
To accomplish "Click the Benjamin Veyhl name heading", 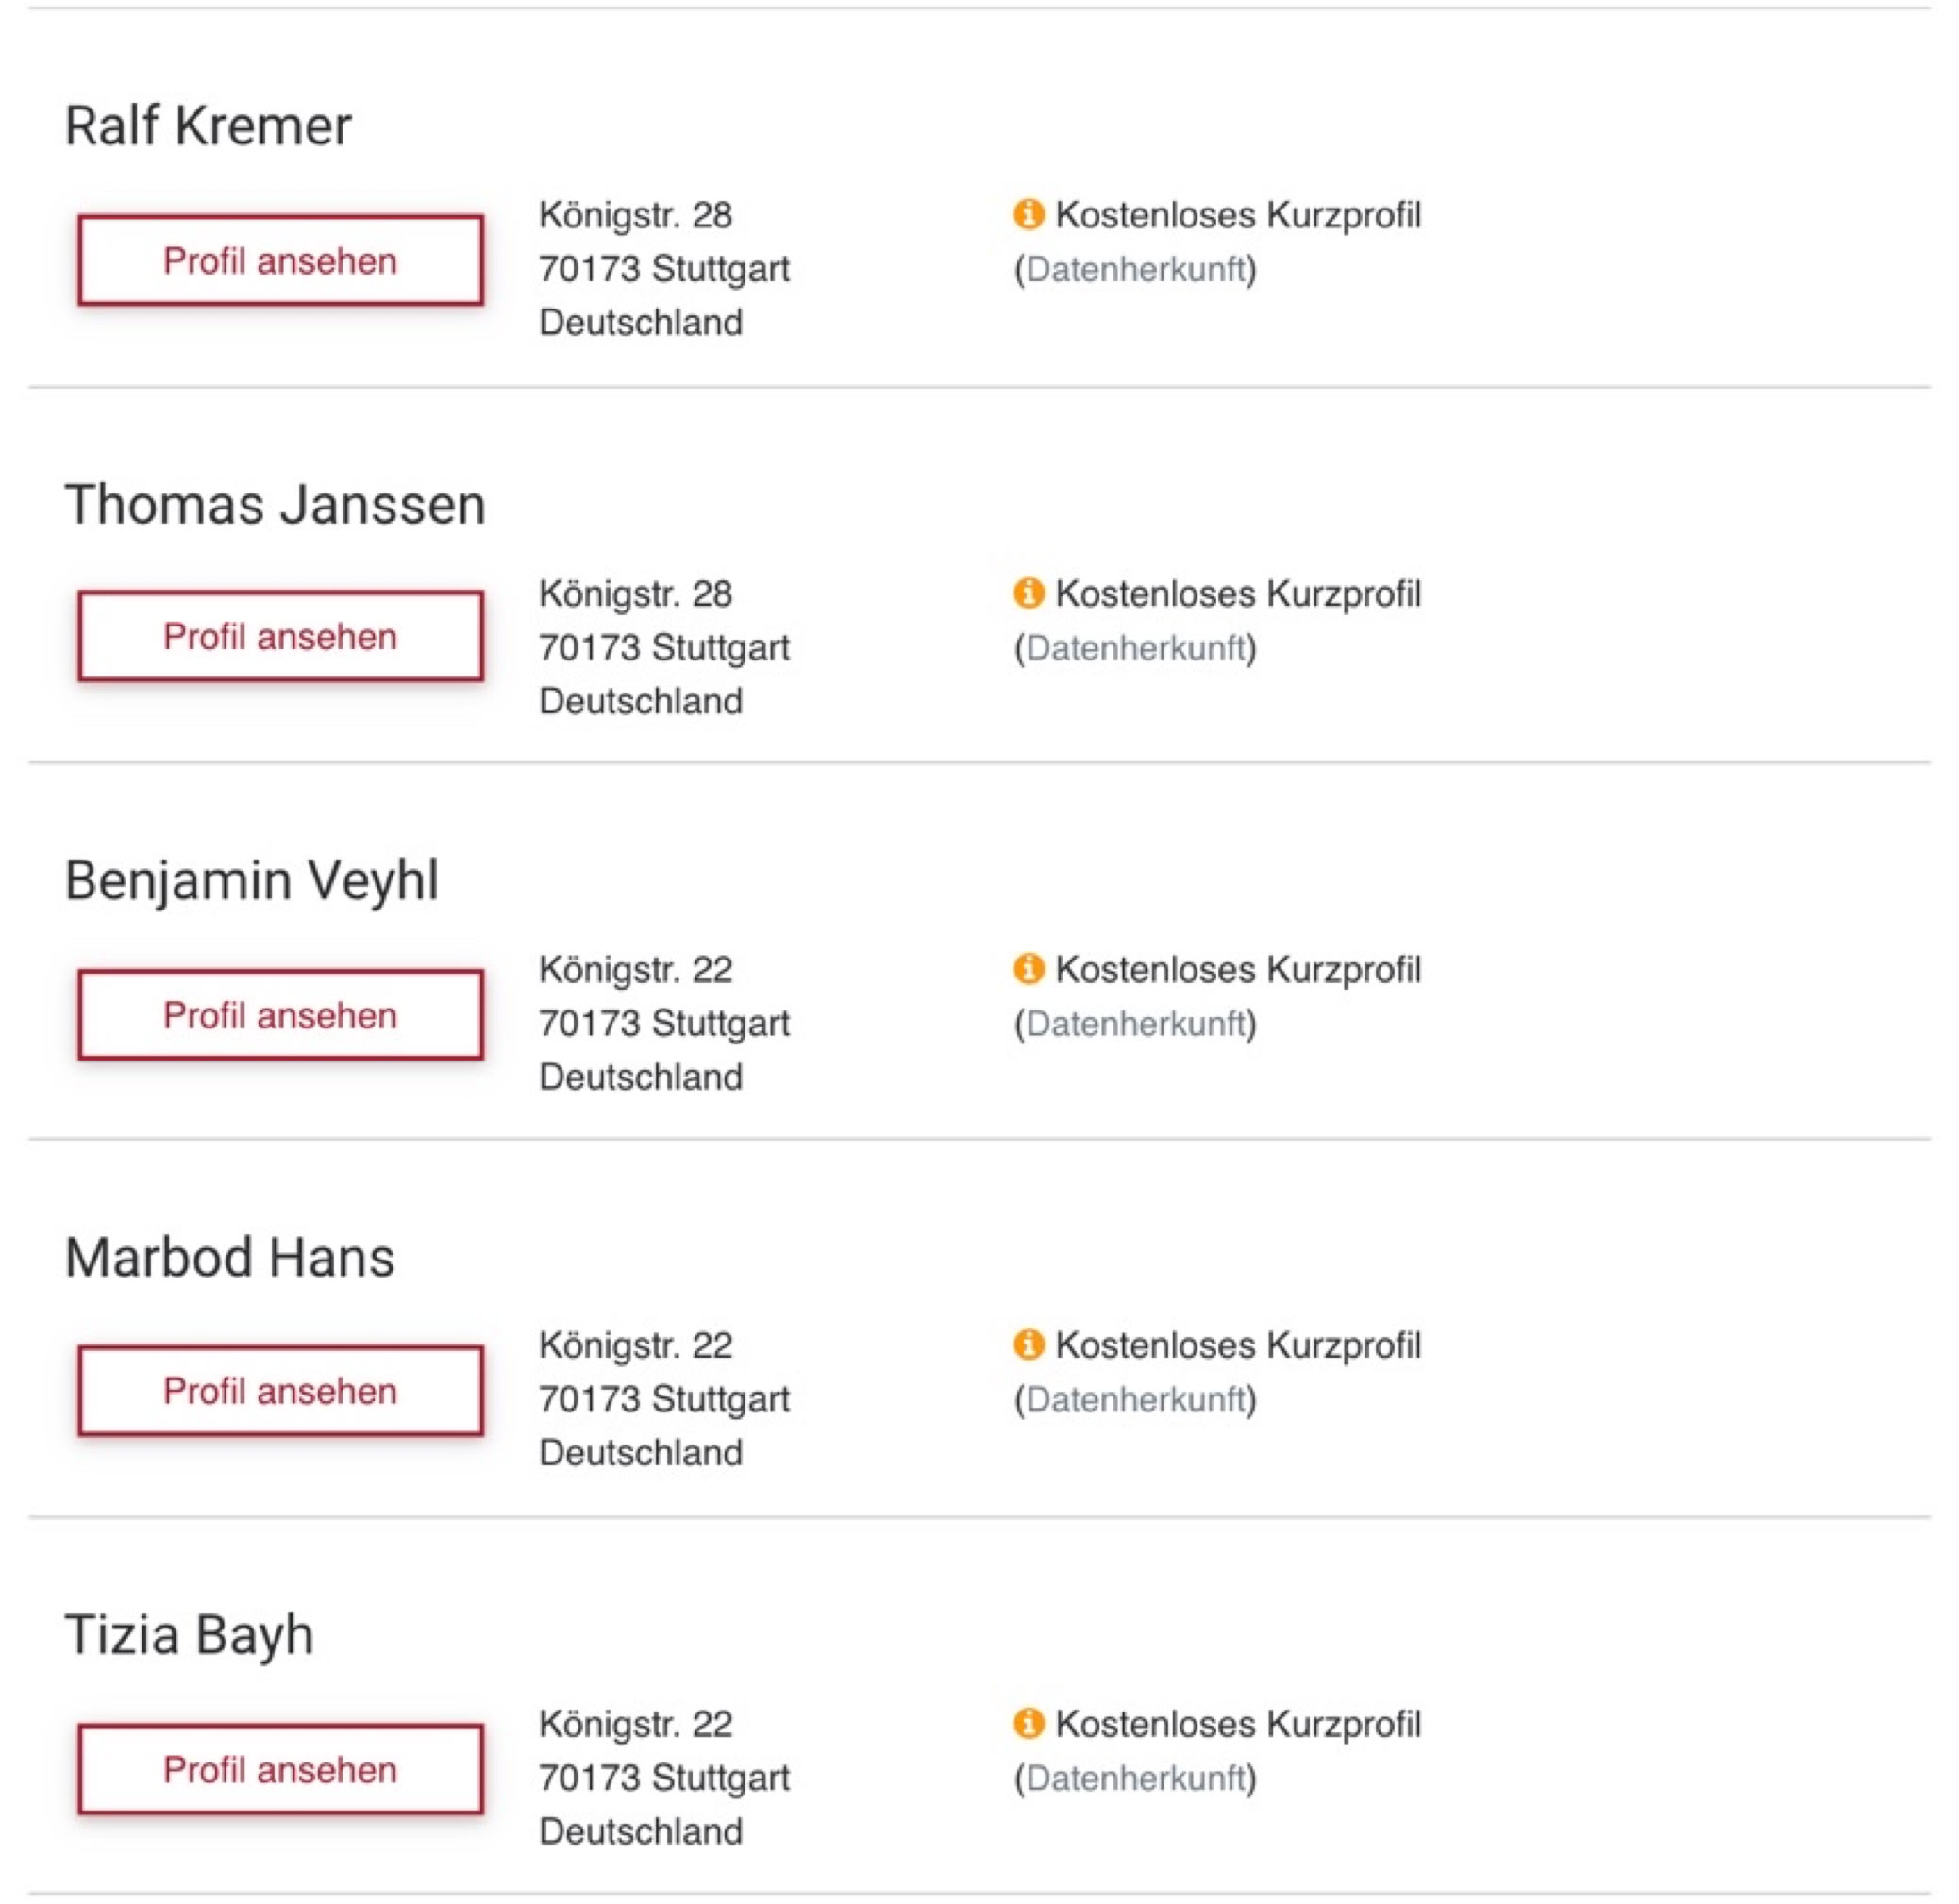I will coord(252,881).
